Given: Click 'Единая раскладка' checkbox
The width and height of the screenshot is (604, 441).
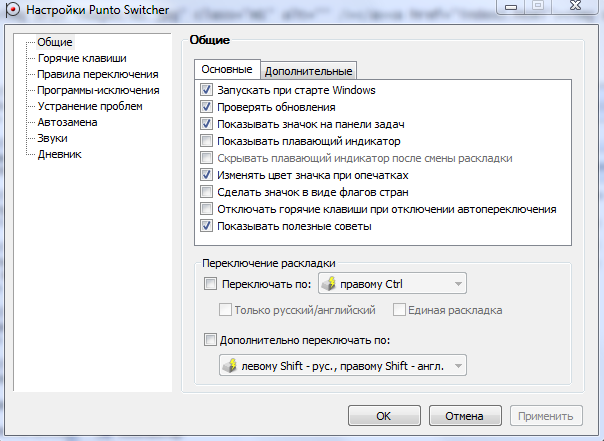Looking at the screenshot, I should (x=399, y=310).
